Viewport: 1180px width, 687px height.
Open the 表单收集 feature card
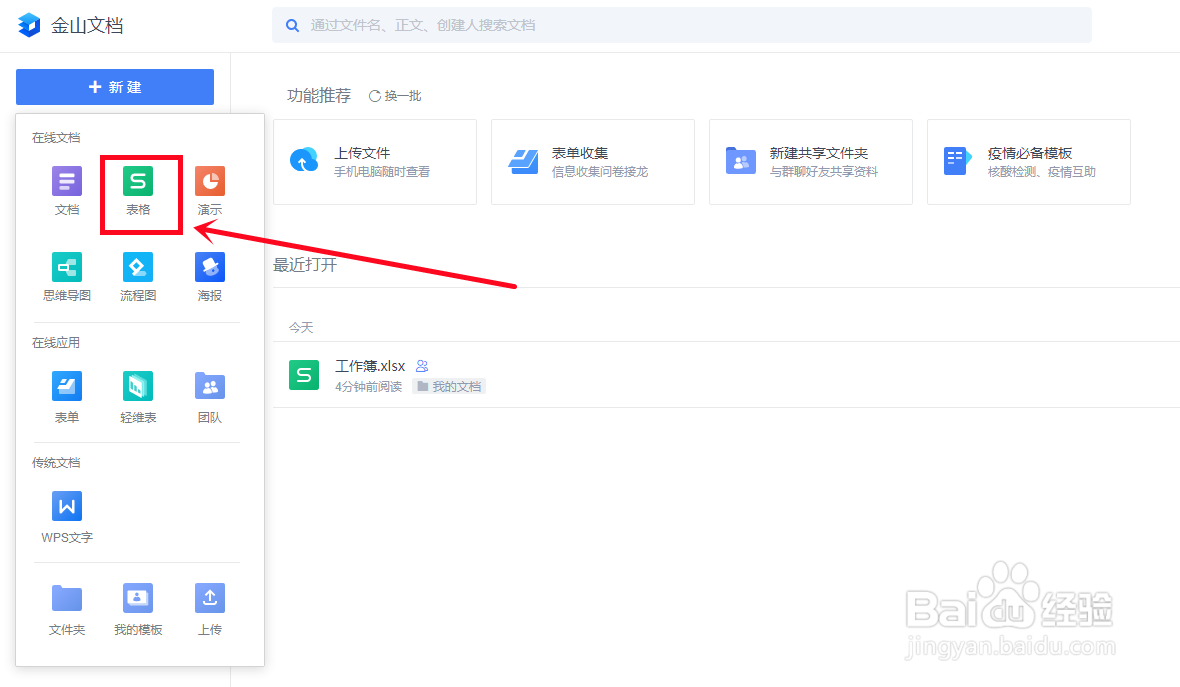(592, 162)
